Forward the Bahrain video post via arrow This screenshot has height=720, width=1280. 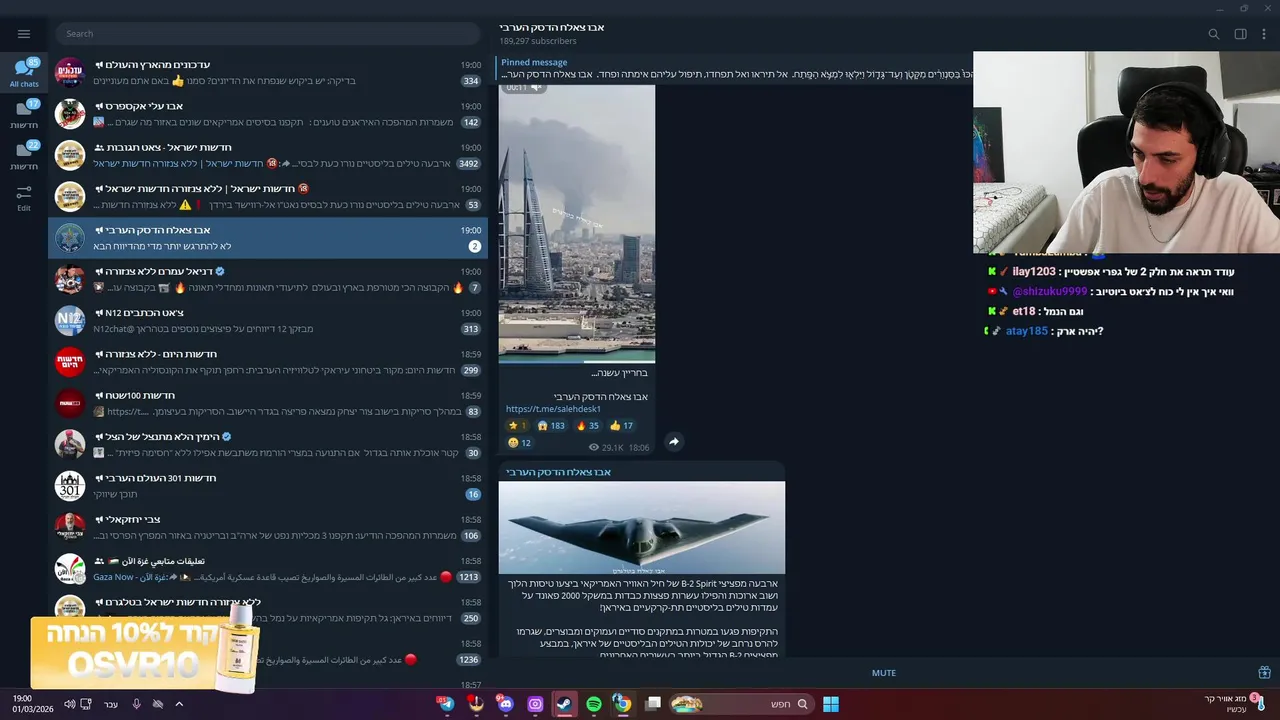[x=674, y=442]
